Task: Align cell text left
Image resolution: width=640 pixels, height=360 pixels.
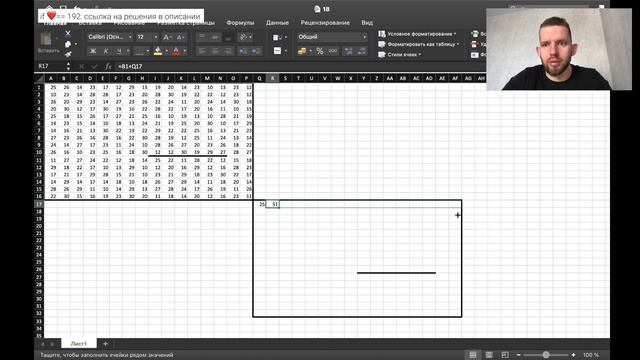Action: (202, 51)
